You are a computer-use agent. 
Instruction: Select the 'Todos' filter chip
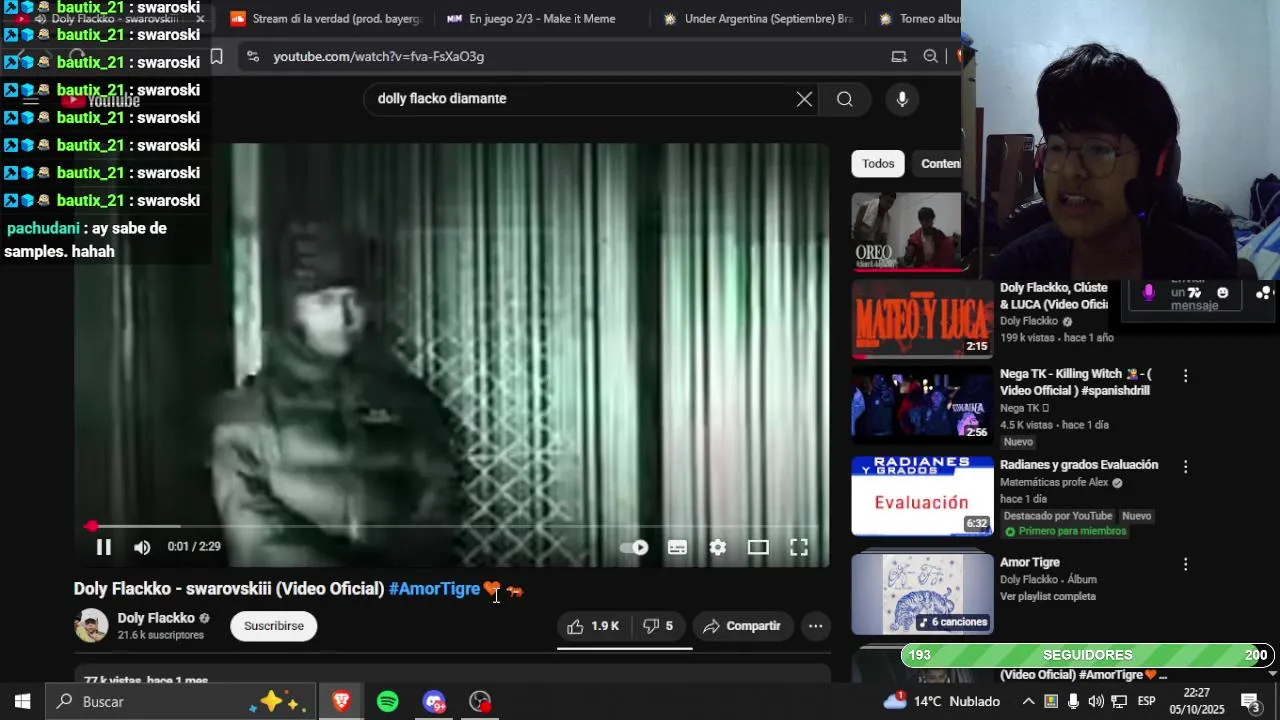click(878, 164)
